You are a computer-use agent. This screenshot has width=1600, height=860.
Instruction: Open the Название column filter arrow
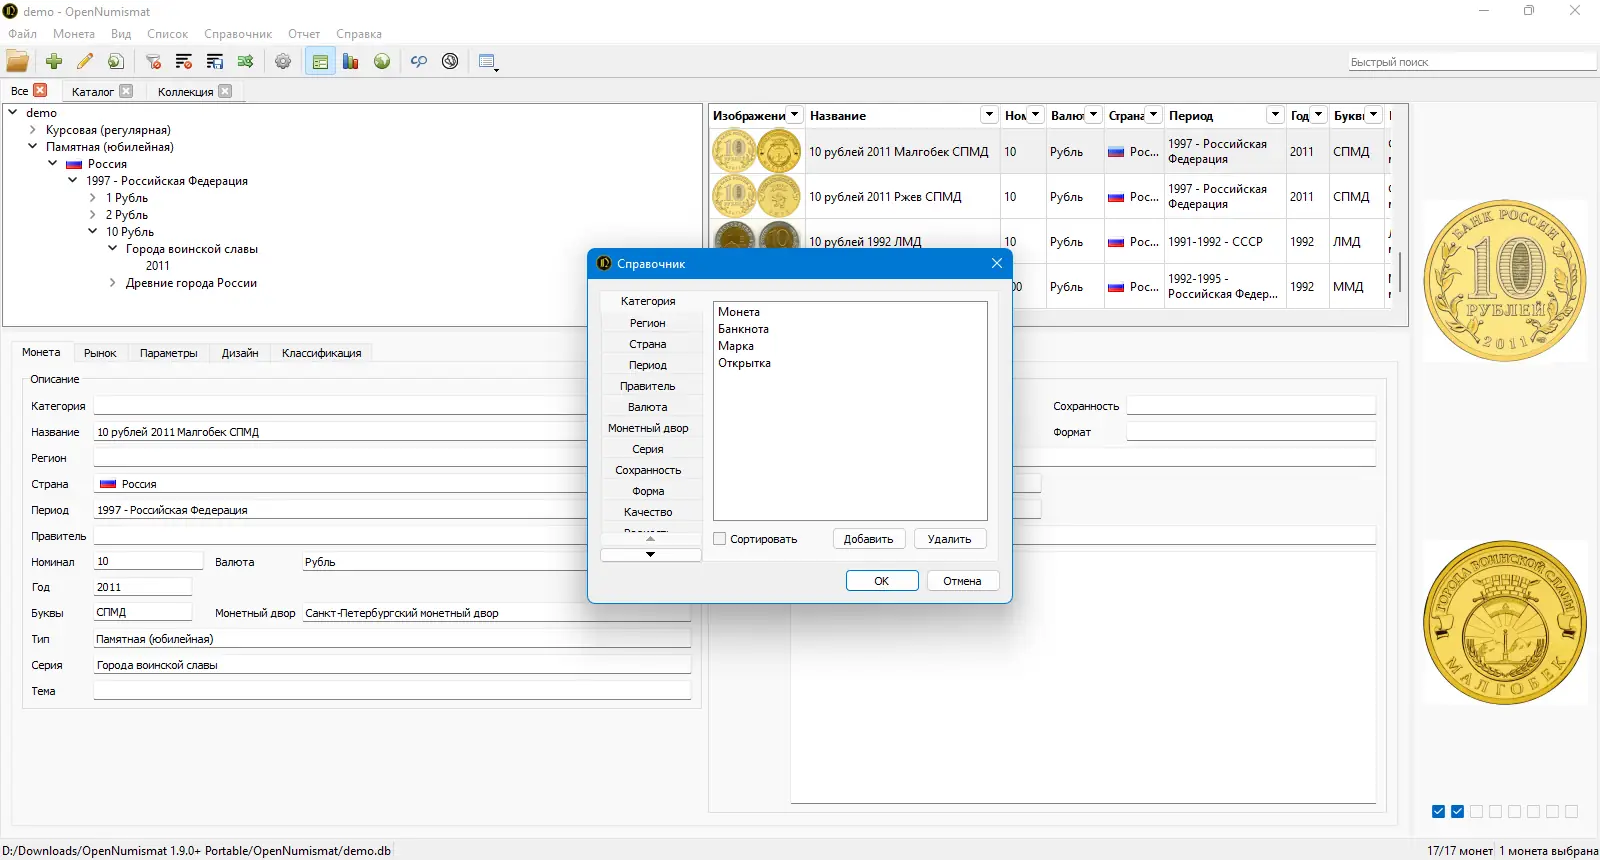pyautogui.click(x=989, y=115)
